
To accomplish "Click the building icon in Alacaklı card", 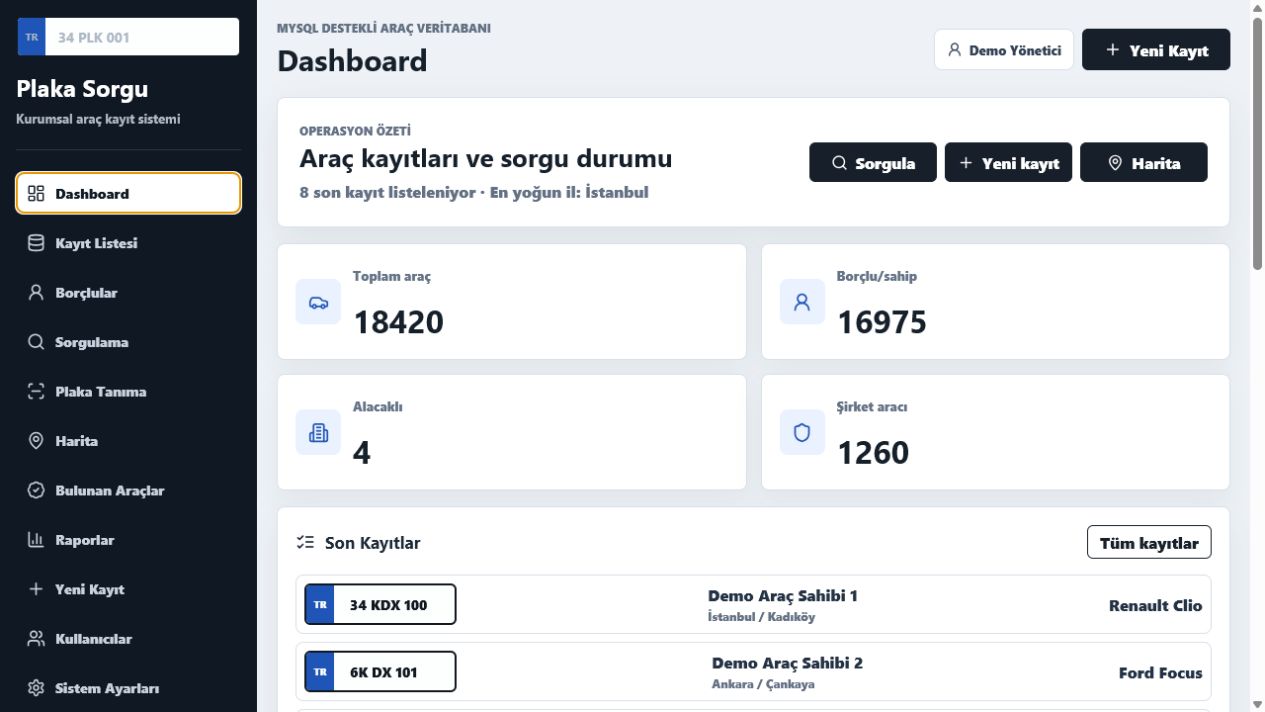I will [x=318, y=432].
